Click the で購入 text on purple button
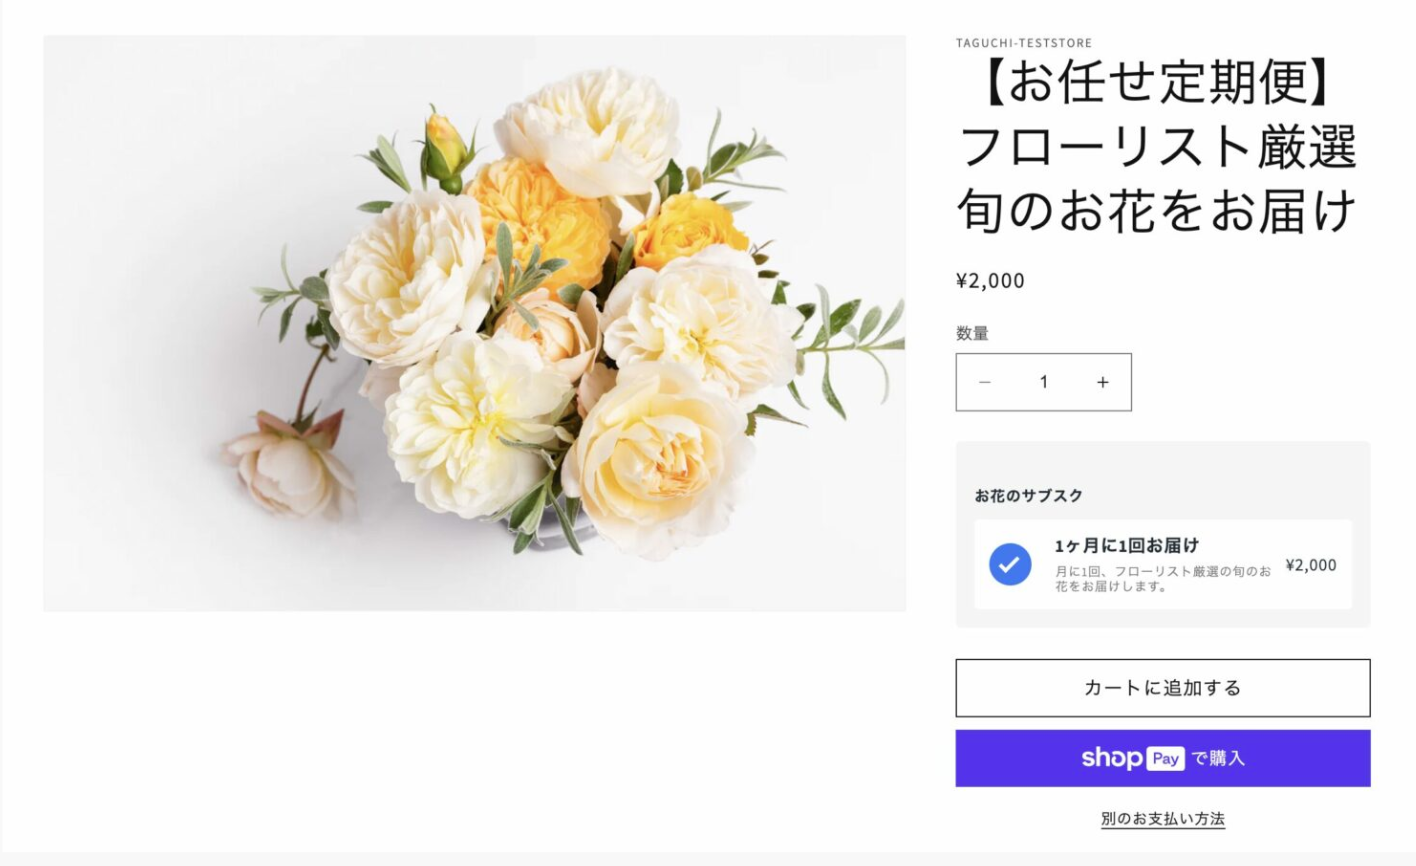Screen dimensions: 1416x866 click(x=1218, y=758)
